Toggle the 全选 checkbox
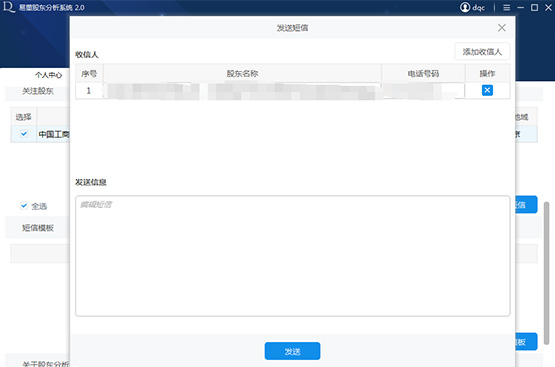Image resolution: width=555 pixels, height=367 pixels. click(x=24, y=206)
